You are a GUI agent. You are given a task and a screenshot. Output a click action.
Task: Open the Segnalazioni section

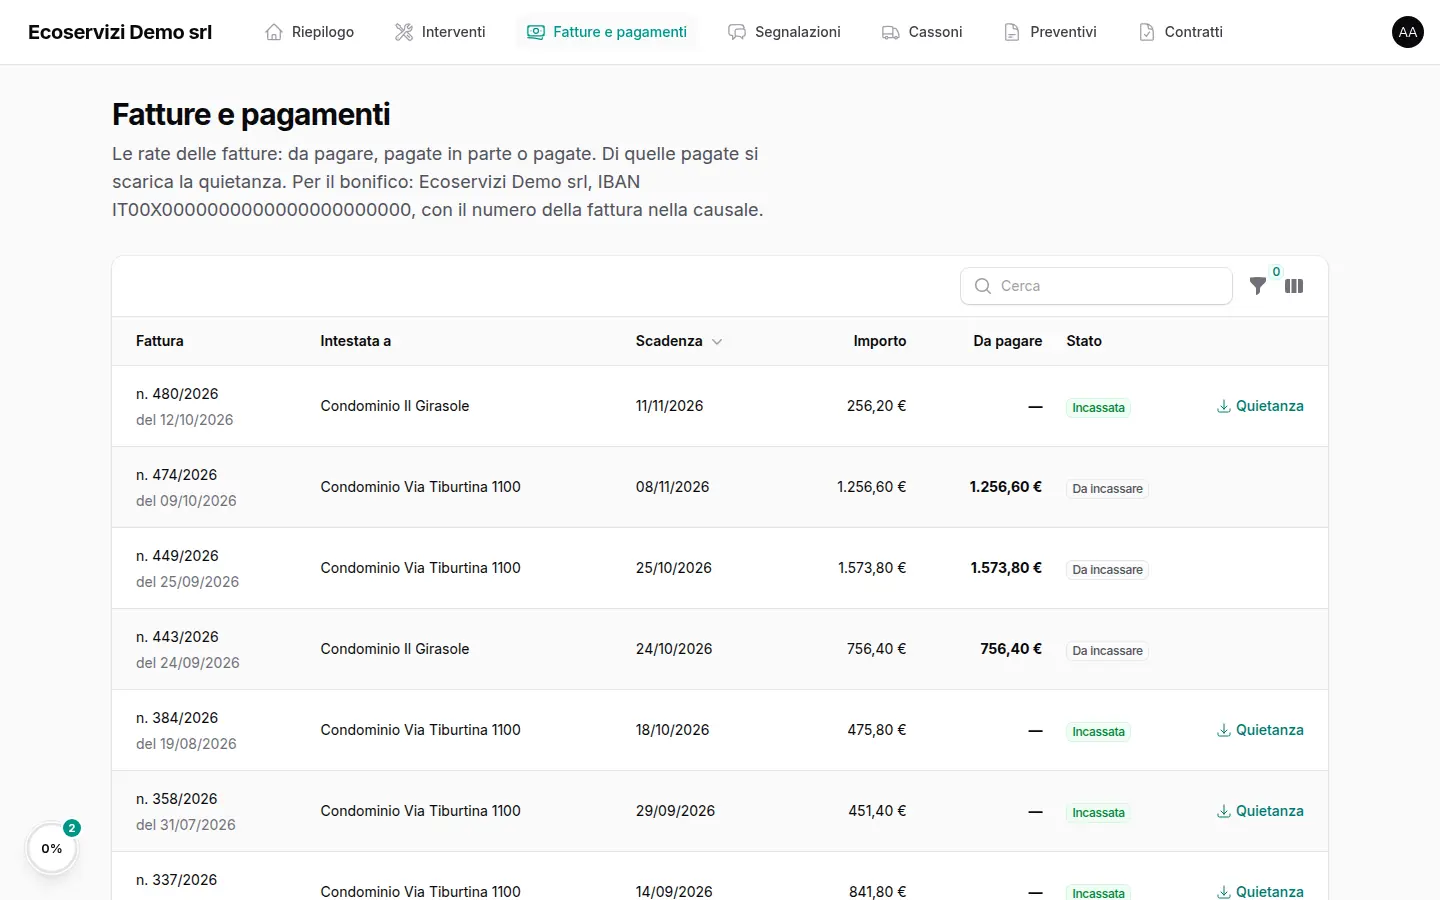pyautogui.click(x=784, y=32)
